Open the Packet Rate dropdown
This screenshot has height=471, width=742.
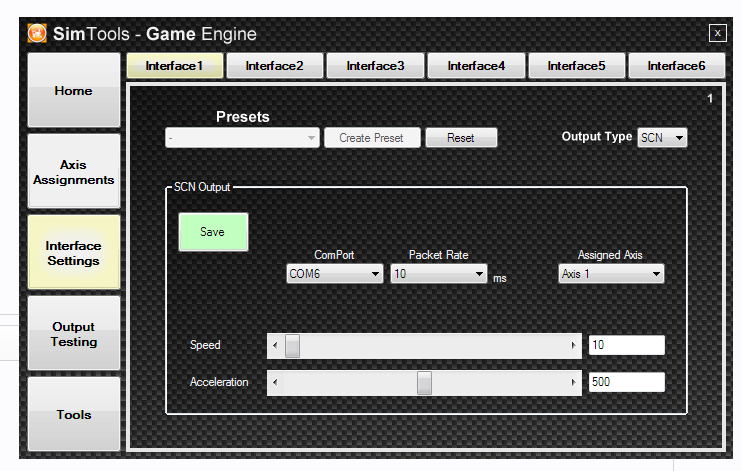click(439, 274)
